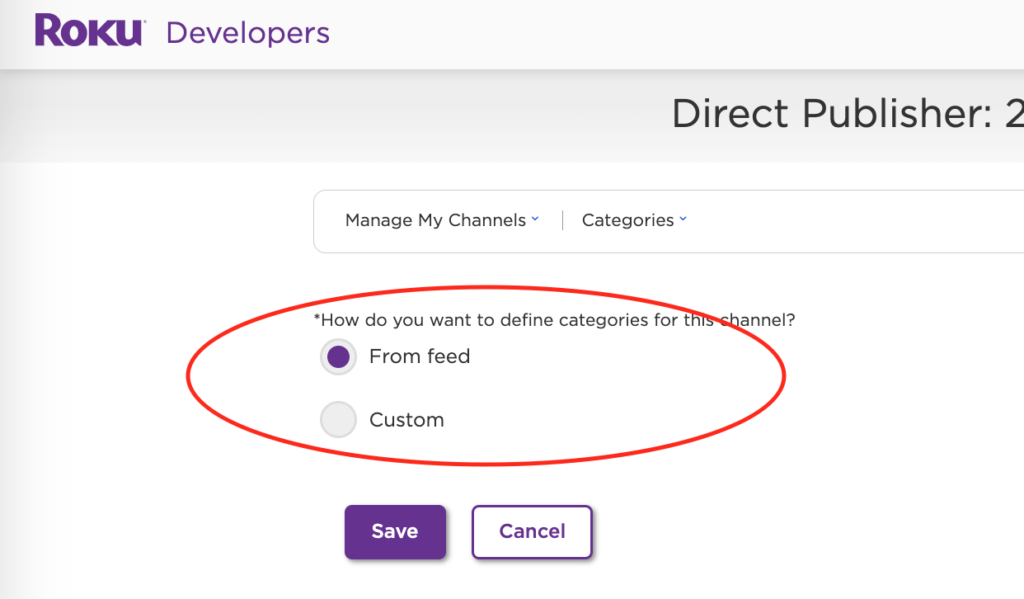Click the required asterisk before the question

click(317, 319)
